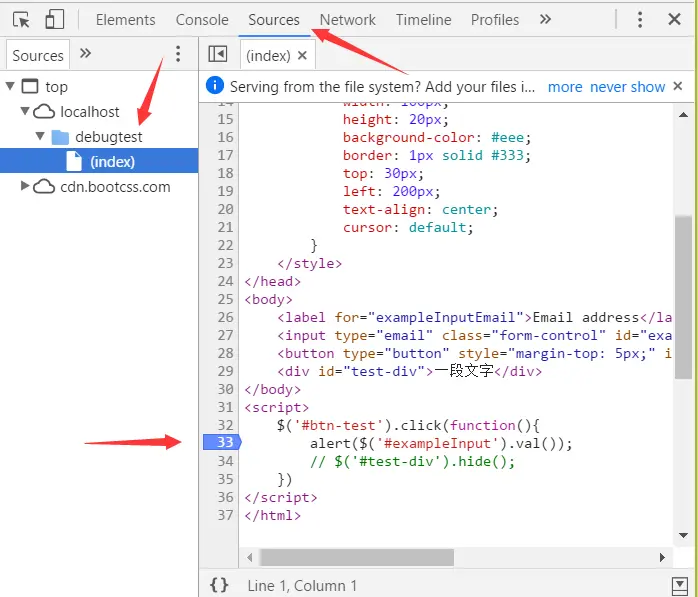The image size is (698, 597).
Task: Set a breakpoint on line 34
Action: (225, 461)
